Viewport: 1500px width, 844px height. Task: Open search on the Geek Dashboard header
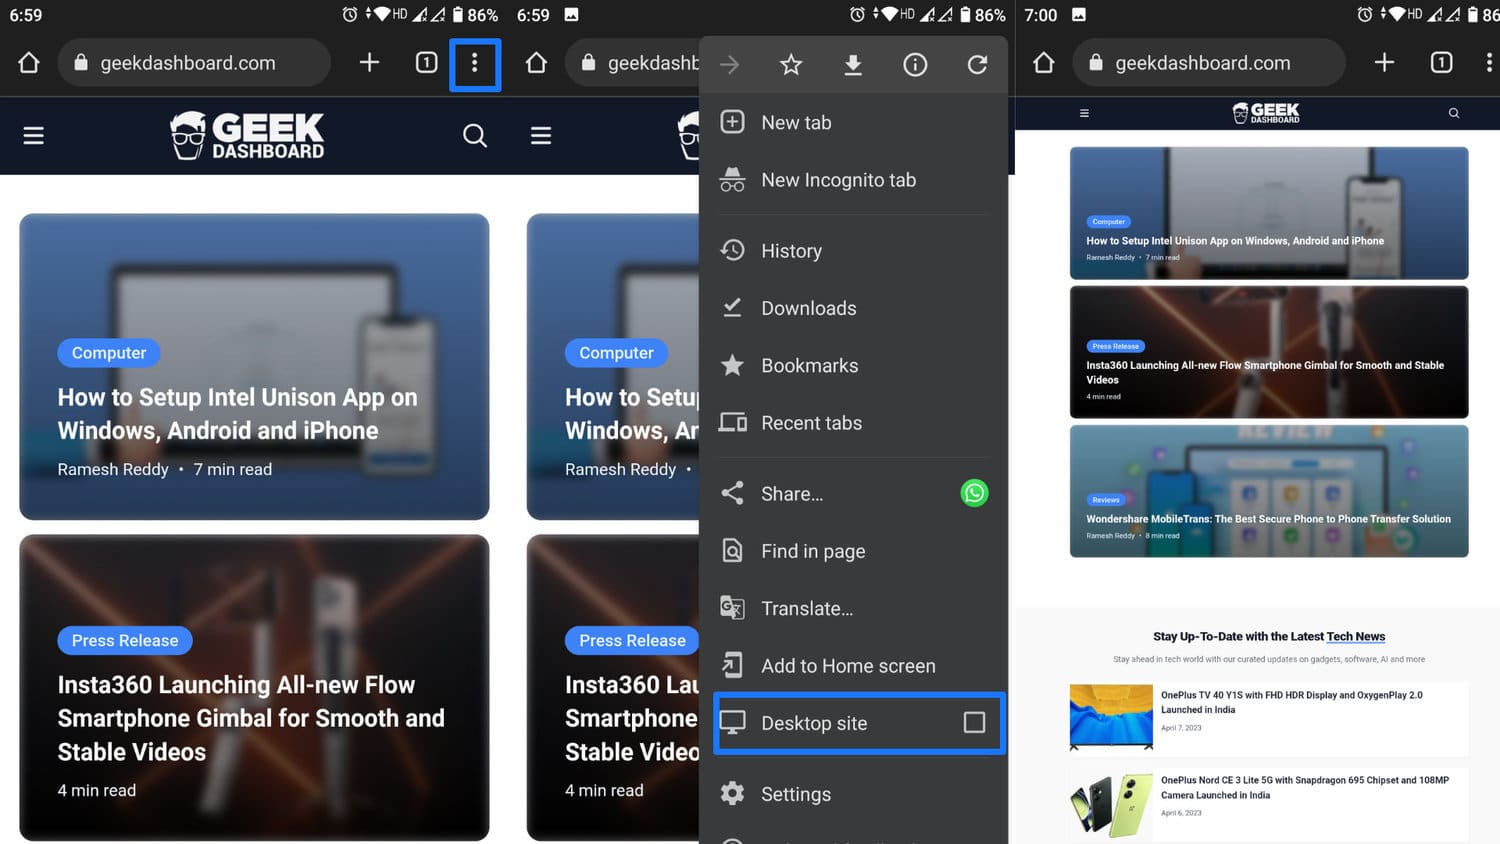pos(474,135)
